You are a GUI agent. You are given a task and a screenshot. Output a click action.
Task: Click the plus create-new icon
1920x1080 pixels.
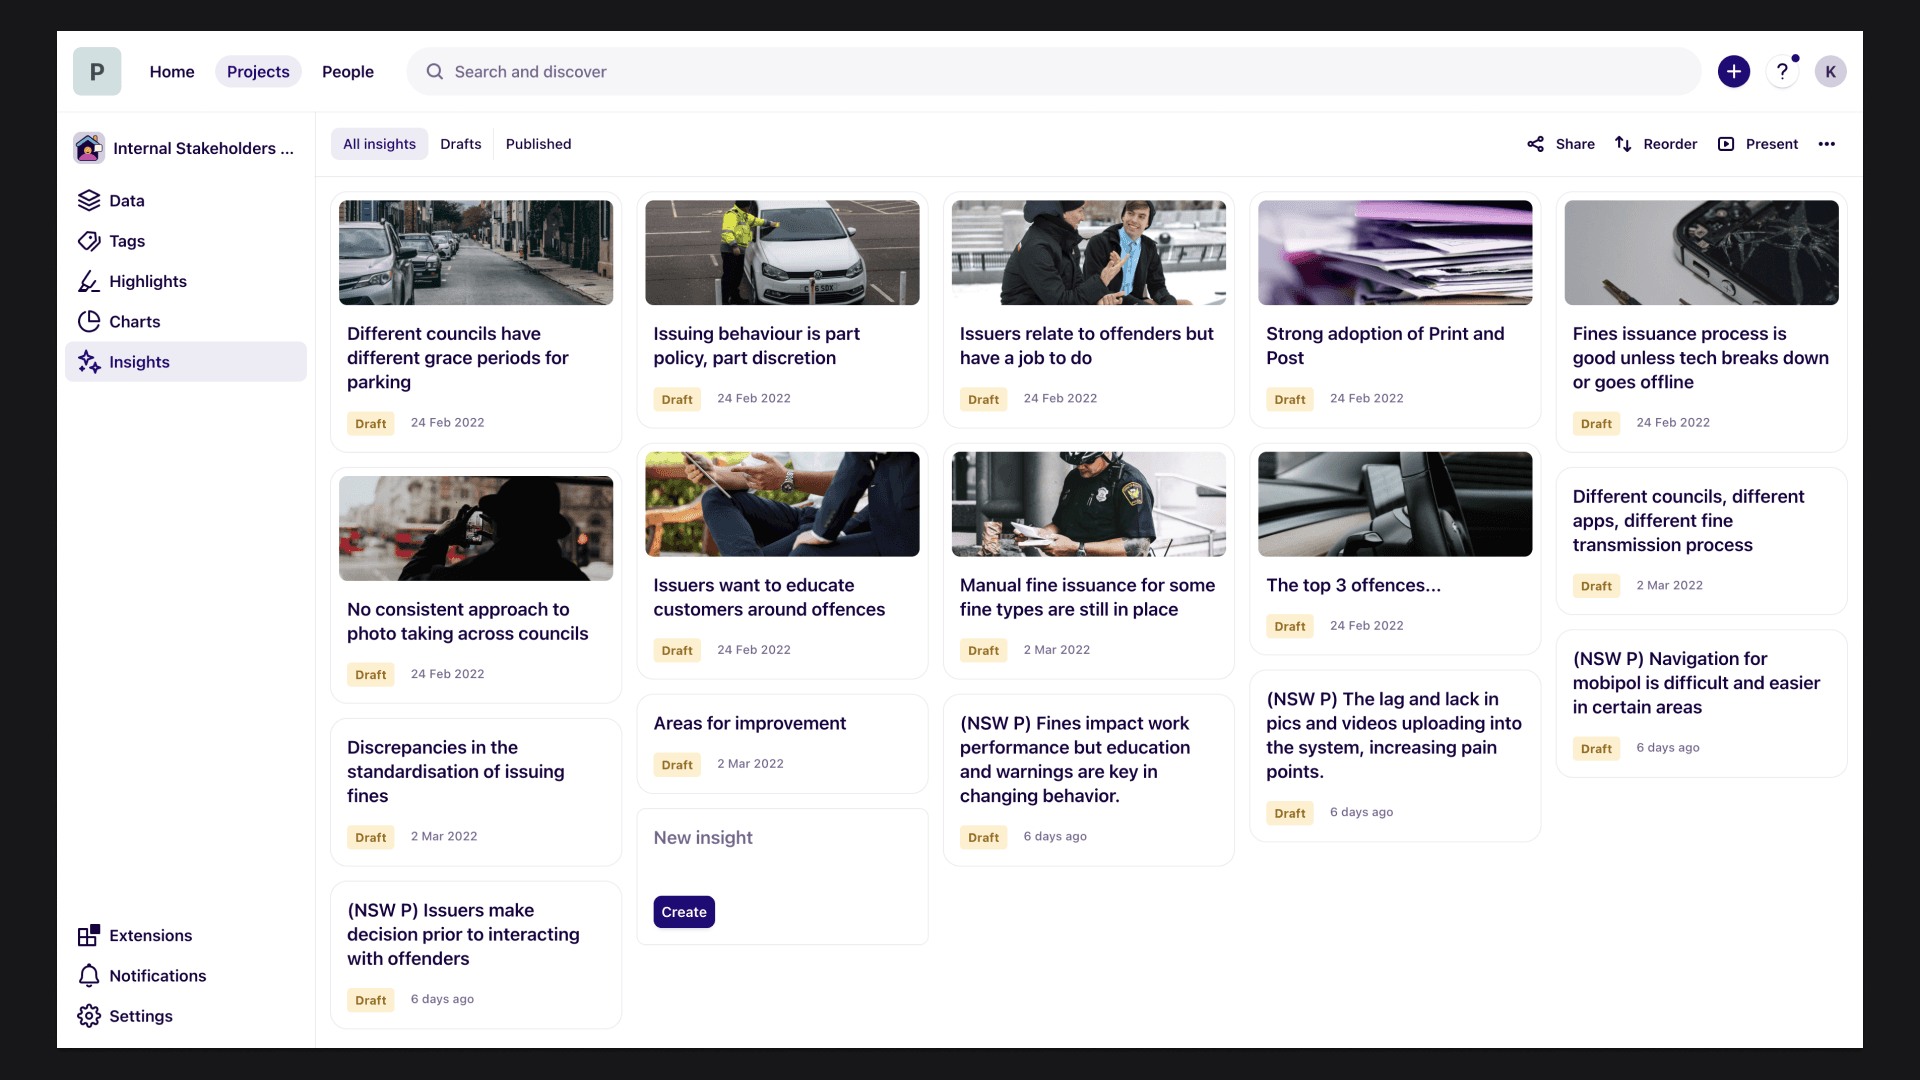1733,72
